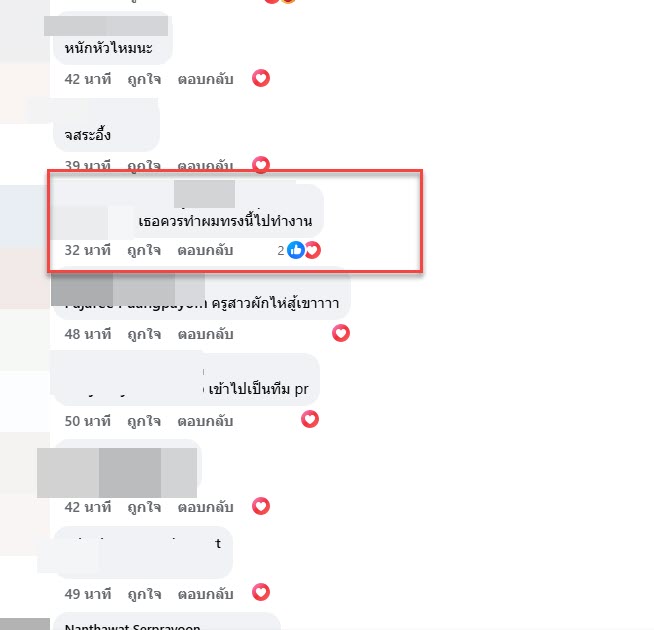Like the หนักหัวไหมนะ comment via ถูกใจ
Viewport: 654px width, 630px height.
coord(144,79)
